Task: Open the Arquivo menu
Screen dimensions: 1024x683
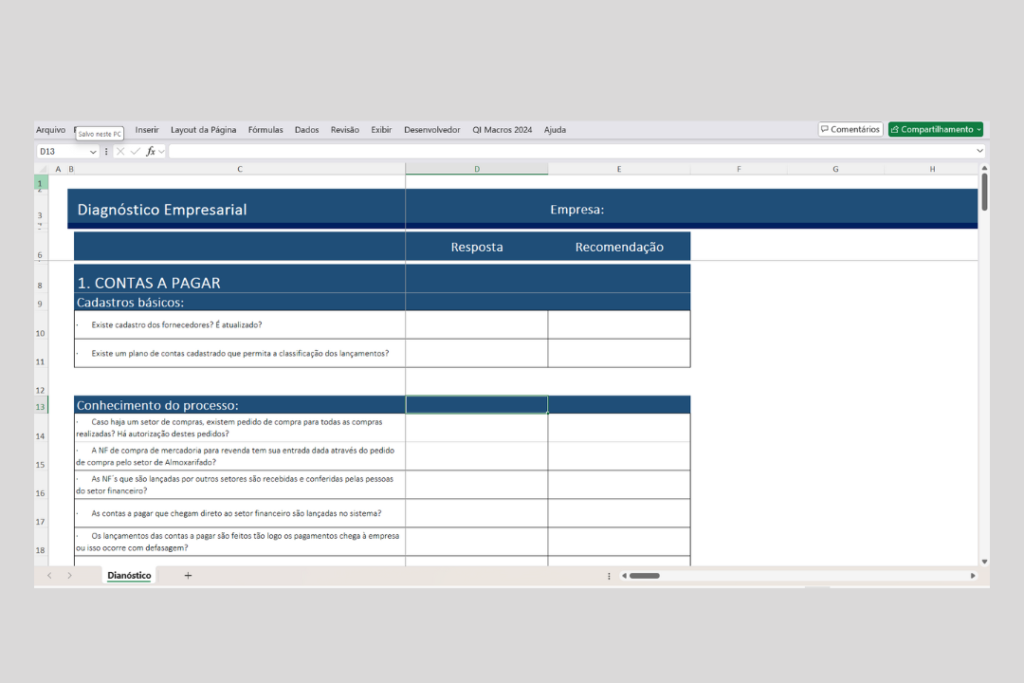Action: point(50,130)
